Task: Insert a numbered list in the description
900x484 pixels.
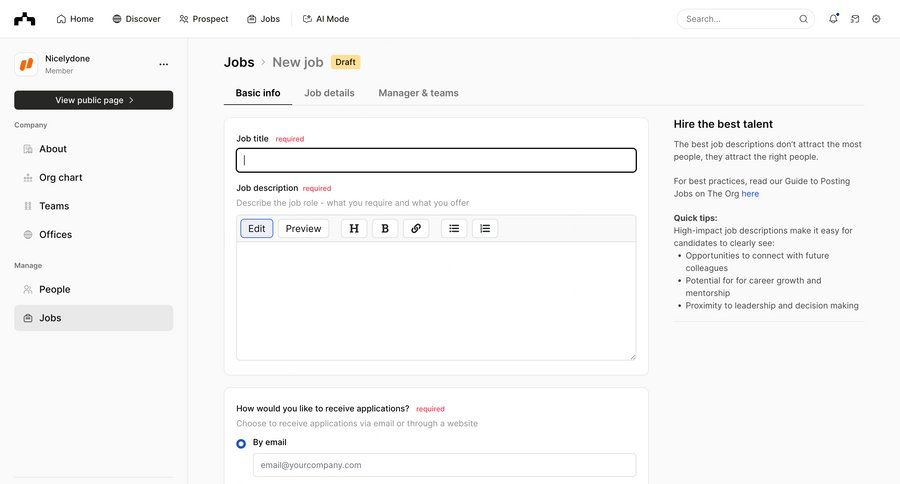Action: (x=485, y=229)
